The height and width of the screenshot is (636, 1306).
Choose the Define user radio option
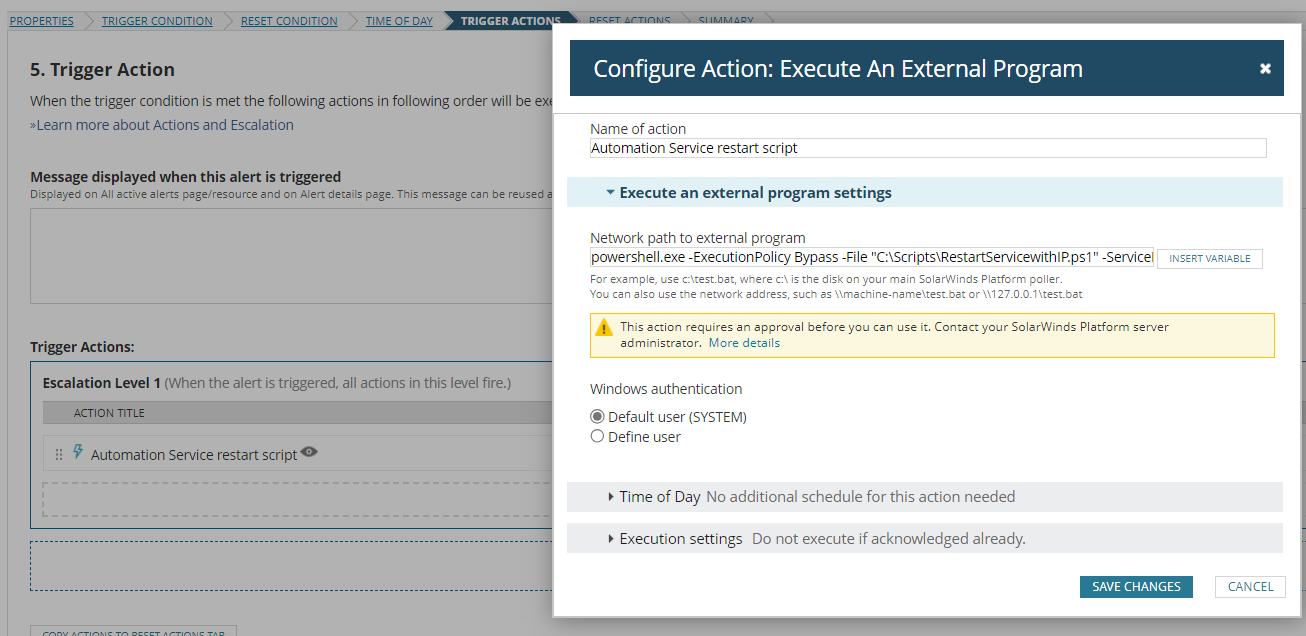(598, 437)
